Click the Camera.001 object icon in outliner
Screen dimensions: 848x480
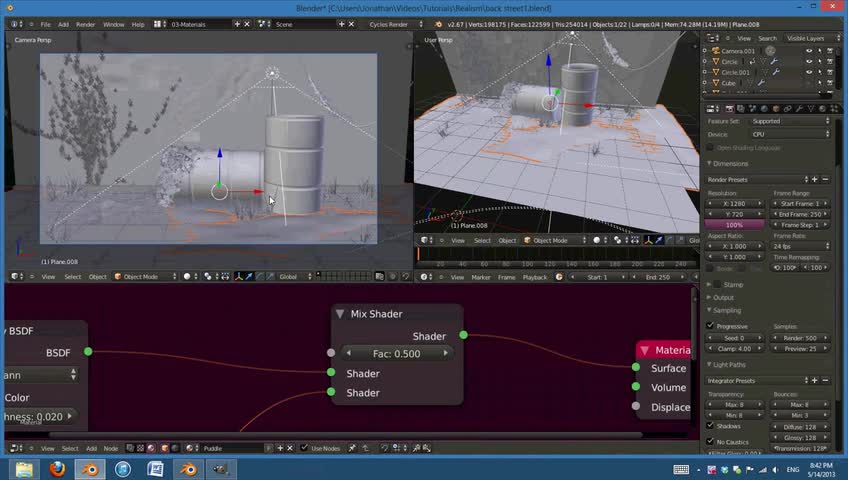click(714, 50)
